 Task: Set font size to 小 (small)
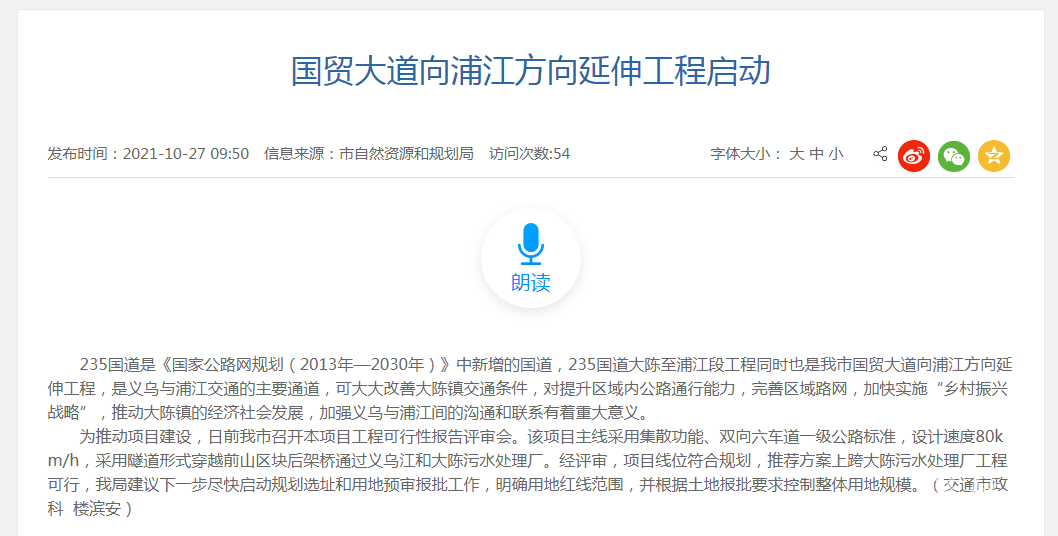(835, 154)
